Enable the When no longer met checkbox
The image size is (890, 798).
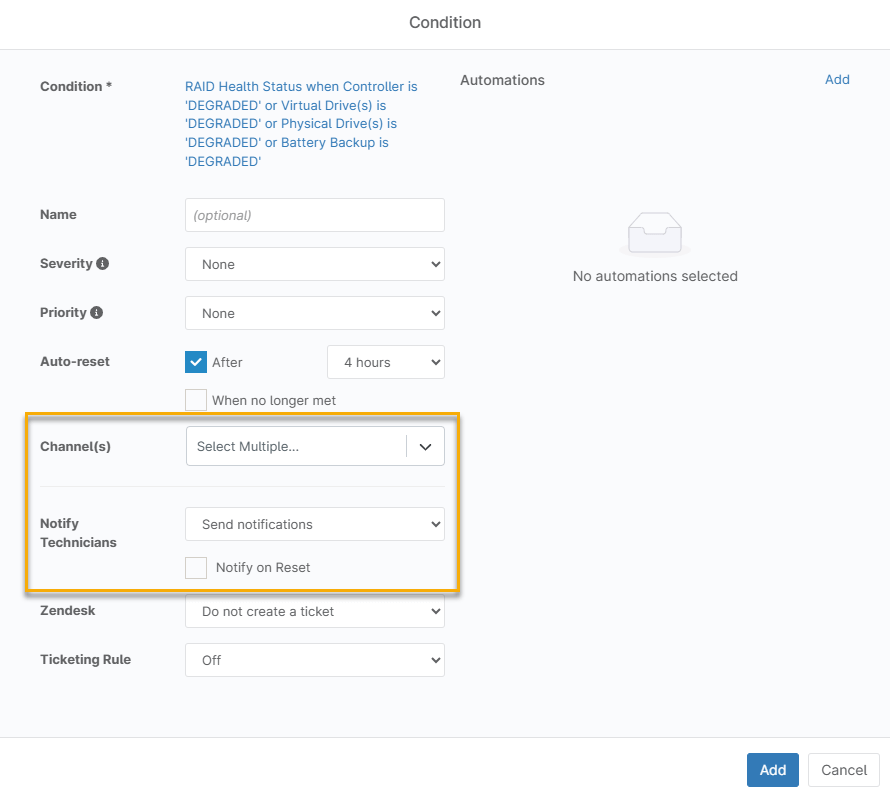(x=196, y=400)
